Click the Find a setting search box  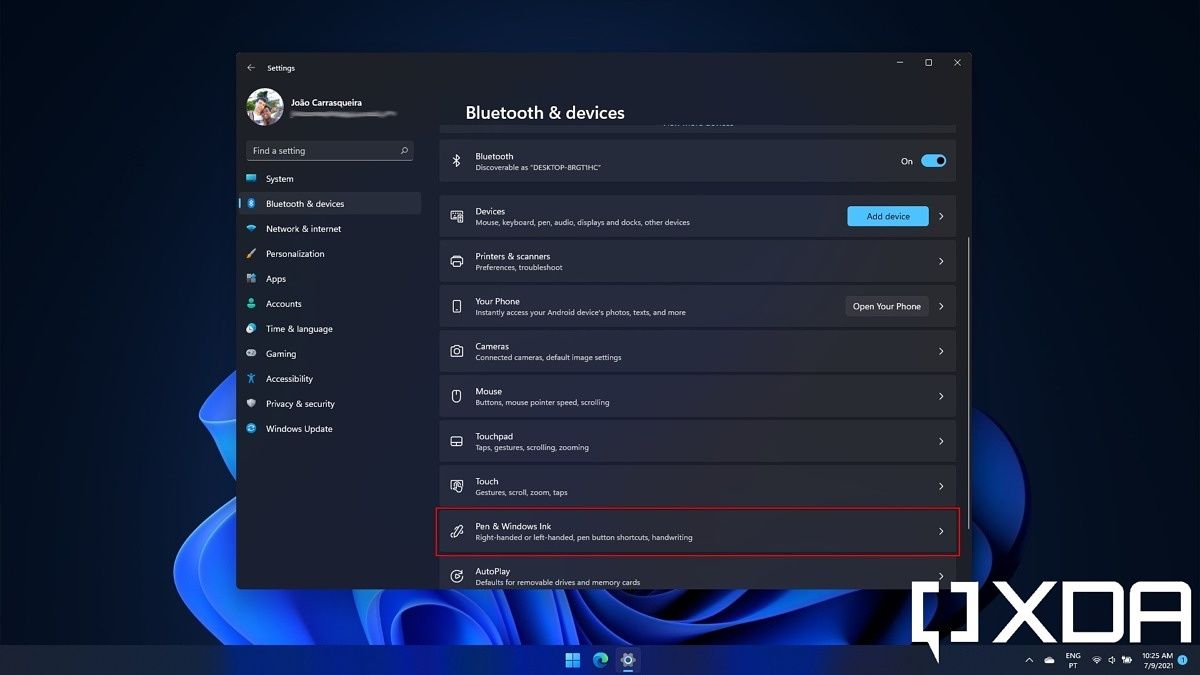coord(329,150)
